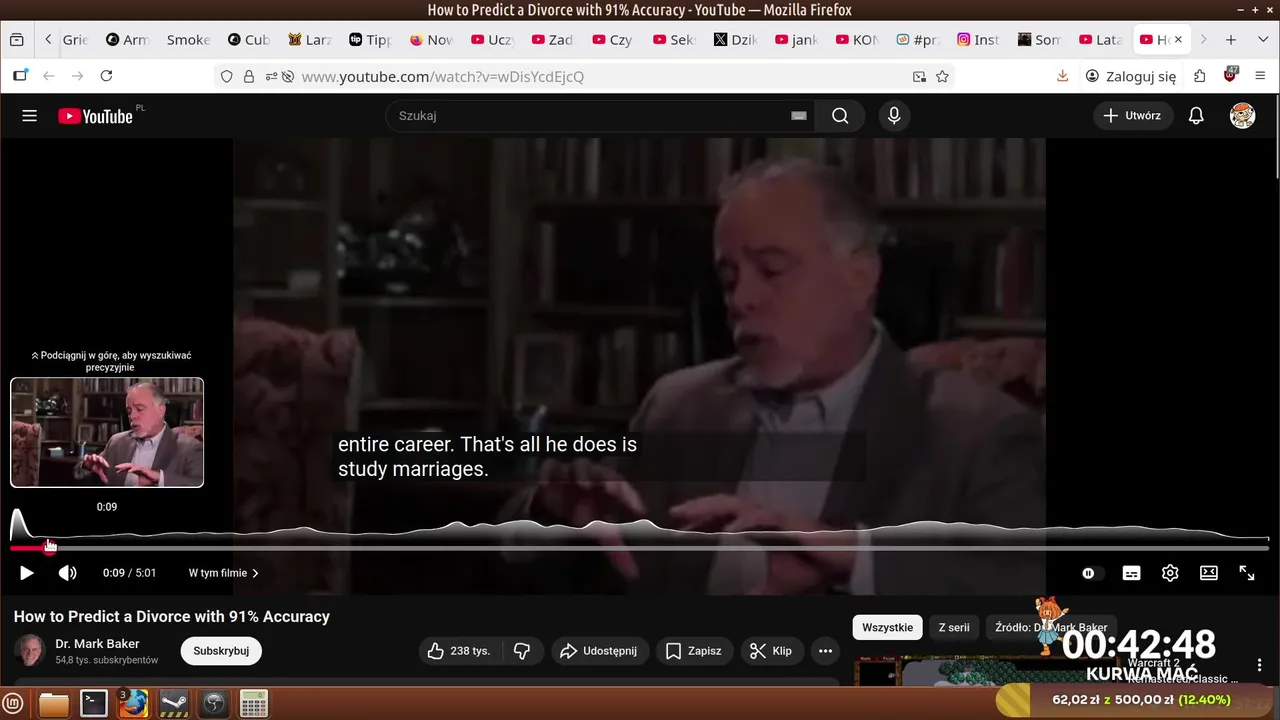Select the 'Wszystkie' filter chip
Screen dimensions: 1280x720
(x=887, y=627)
